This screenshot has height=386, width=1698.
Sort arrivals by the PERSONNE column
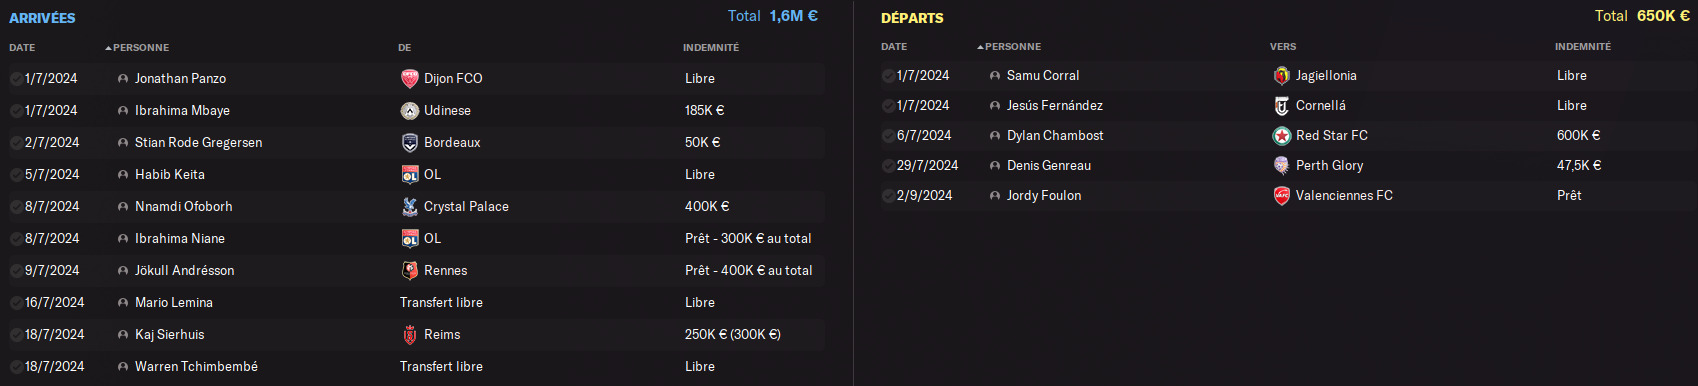pos(140,47)
